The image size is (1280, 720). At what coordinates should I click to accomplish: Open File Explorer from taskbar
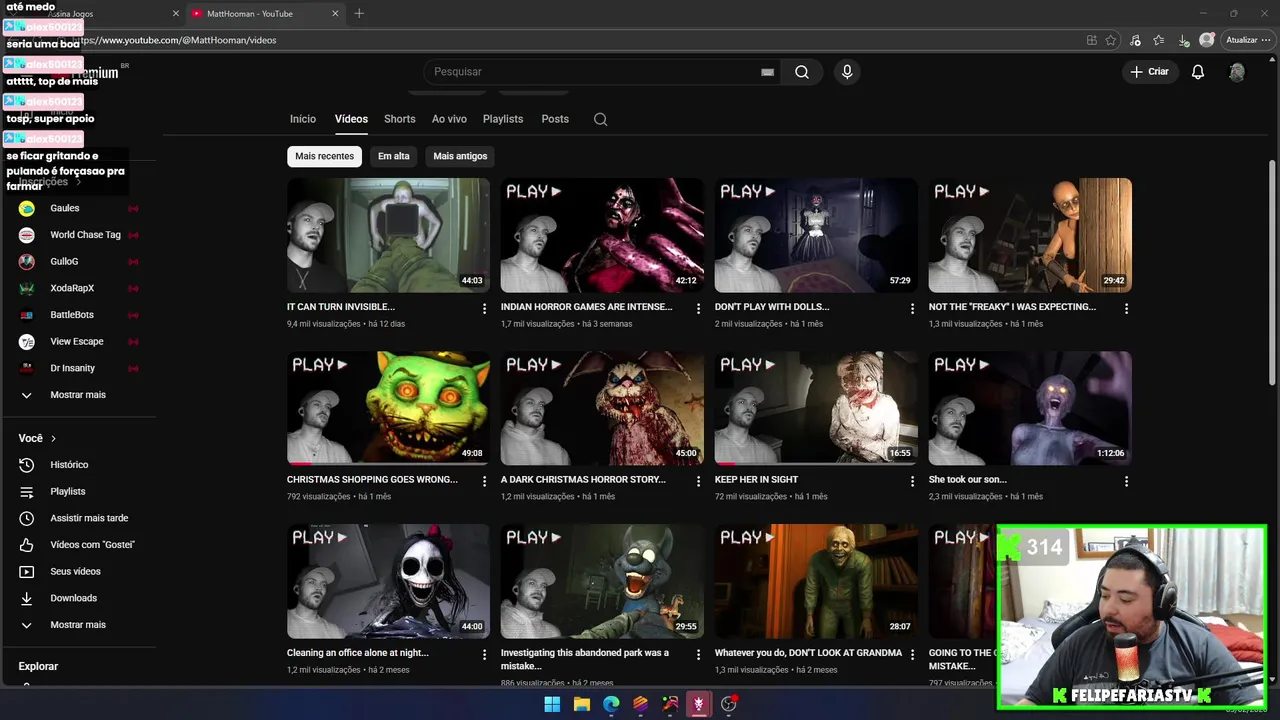582,704
